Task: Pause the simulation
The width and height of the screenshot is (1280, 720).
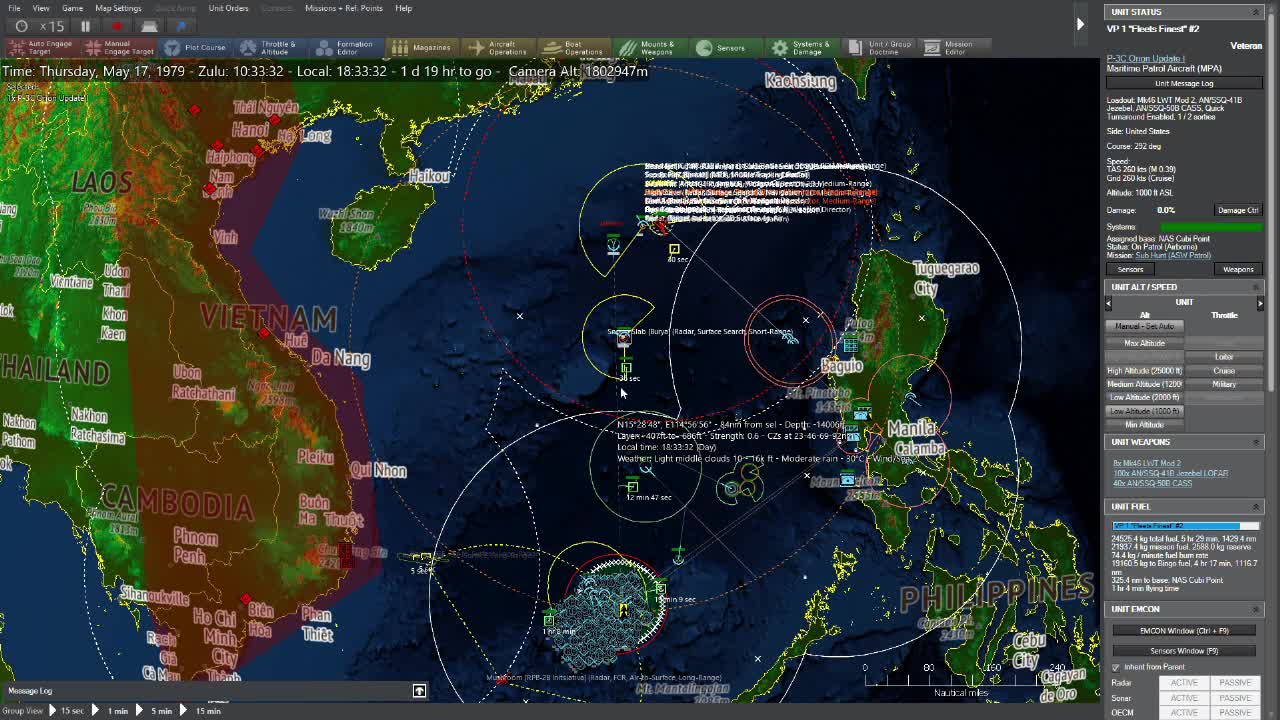Action: tap(86, 26)
